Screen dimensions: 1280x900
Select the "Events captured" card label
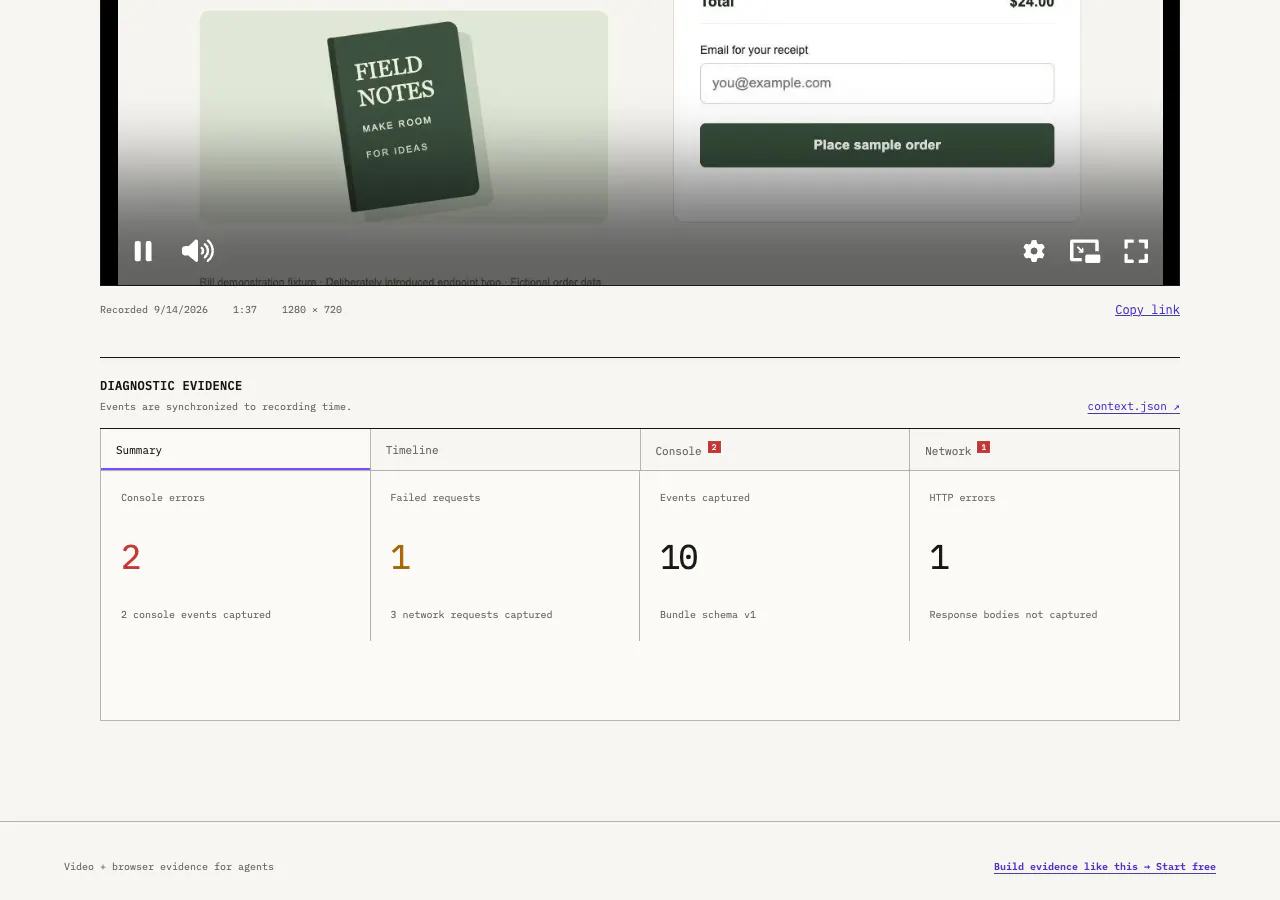point(705,498)
